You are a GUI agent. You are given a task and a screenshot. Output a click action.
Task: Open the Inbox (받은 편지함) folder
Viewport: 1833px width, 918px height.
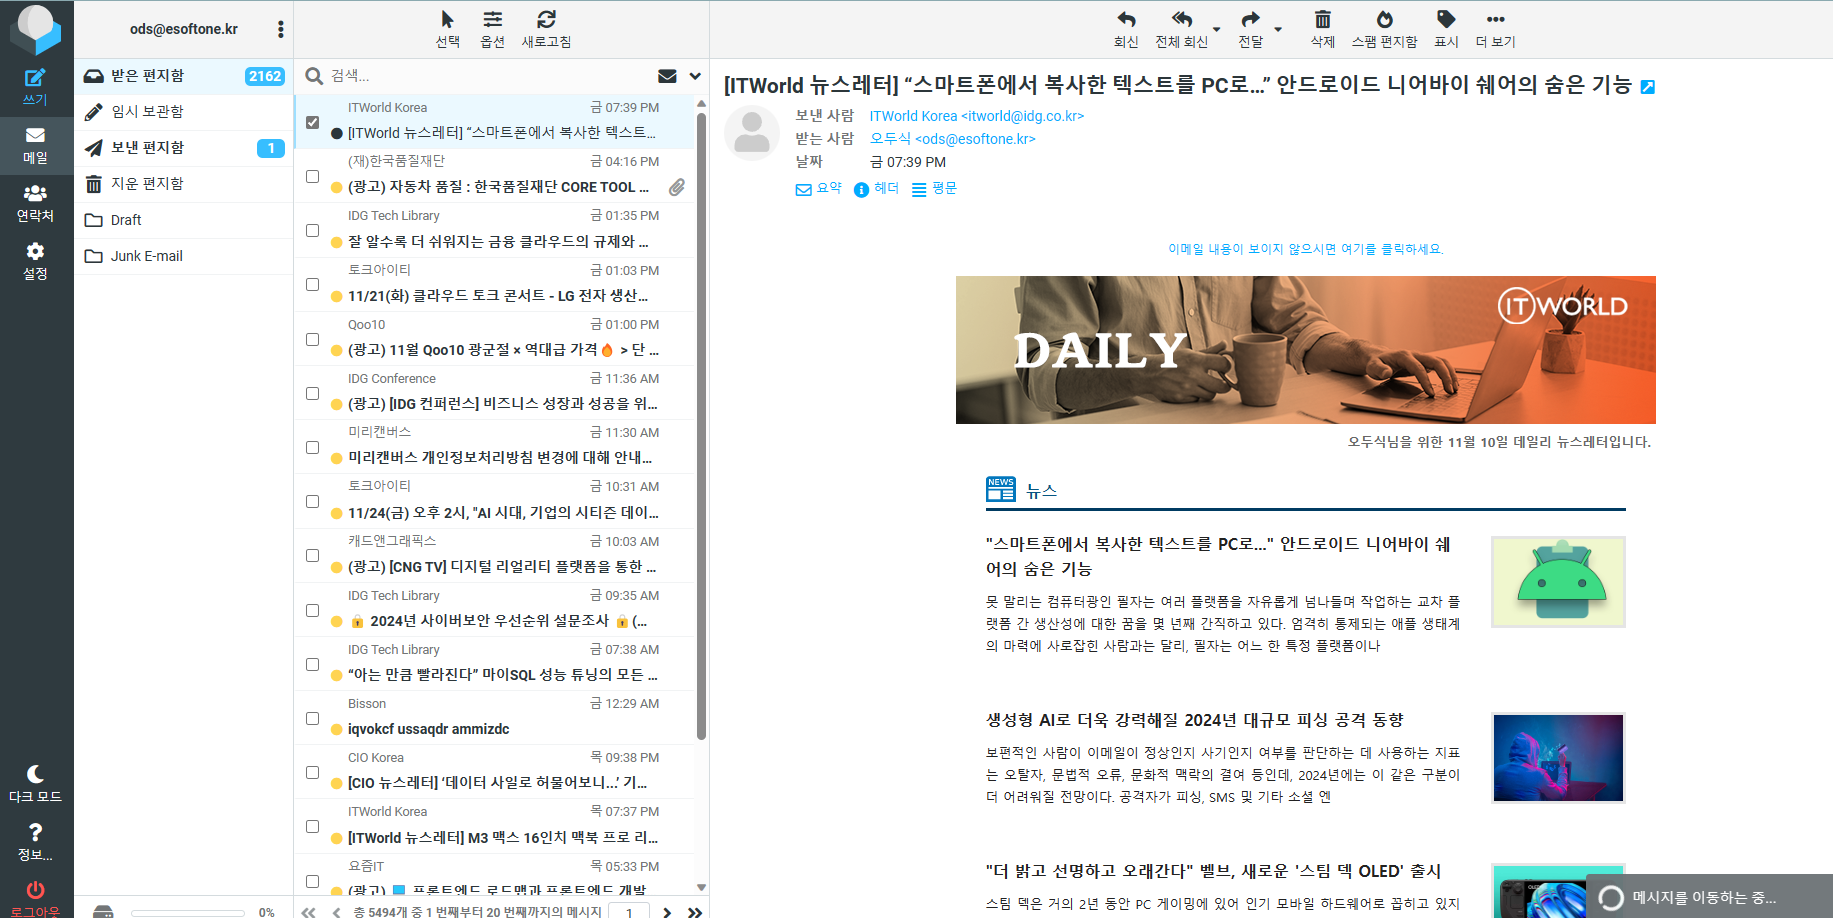tap(184, 76)
